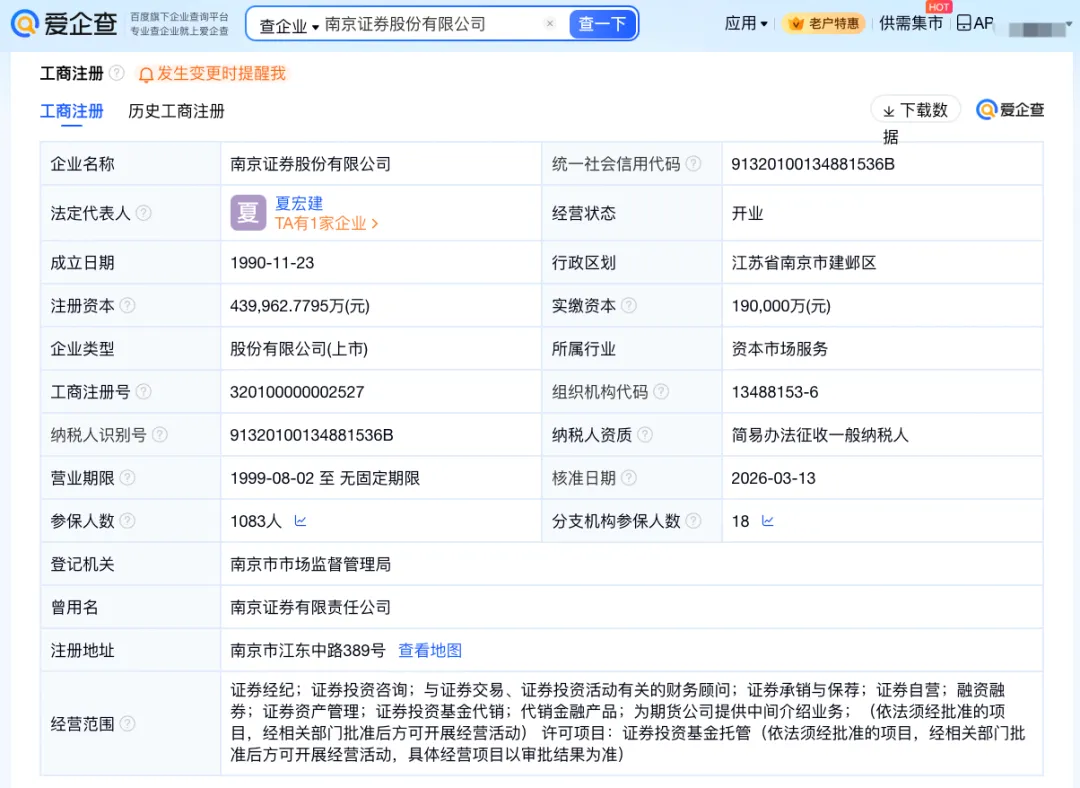Show help for 注册资本
This screenshot has height=788, width=1080.
[127, 305]
